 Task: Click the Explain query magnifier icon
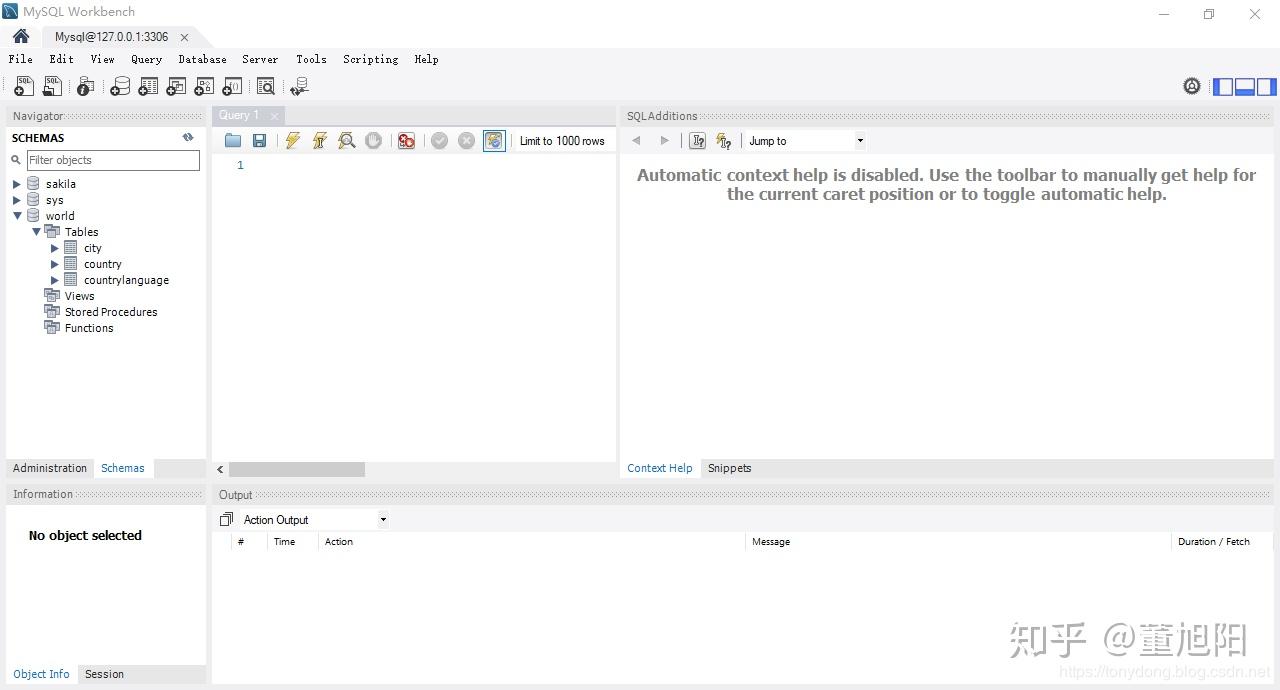[x=347, y=141]
